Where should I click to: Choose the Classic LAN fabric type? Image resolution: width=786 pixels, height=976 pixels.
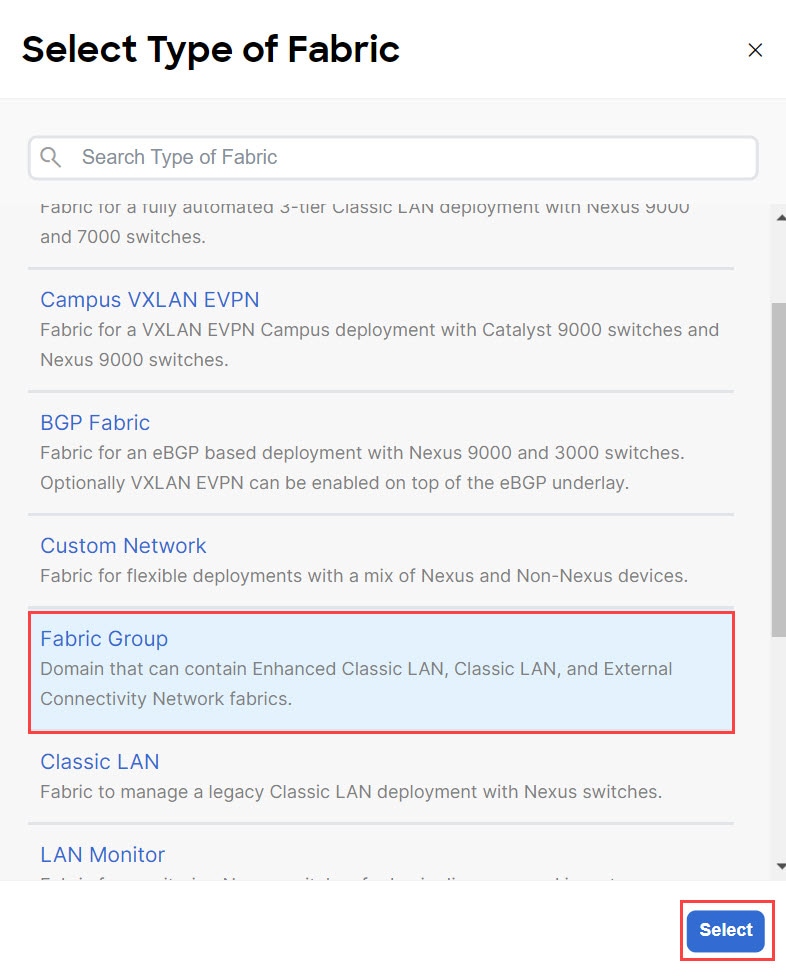pyautogui.click(x=100, y=761)
